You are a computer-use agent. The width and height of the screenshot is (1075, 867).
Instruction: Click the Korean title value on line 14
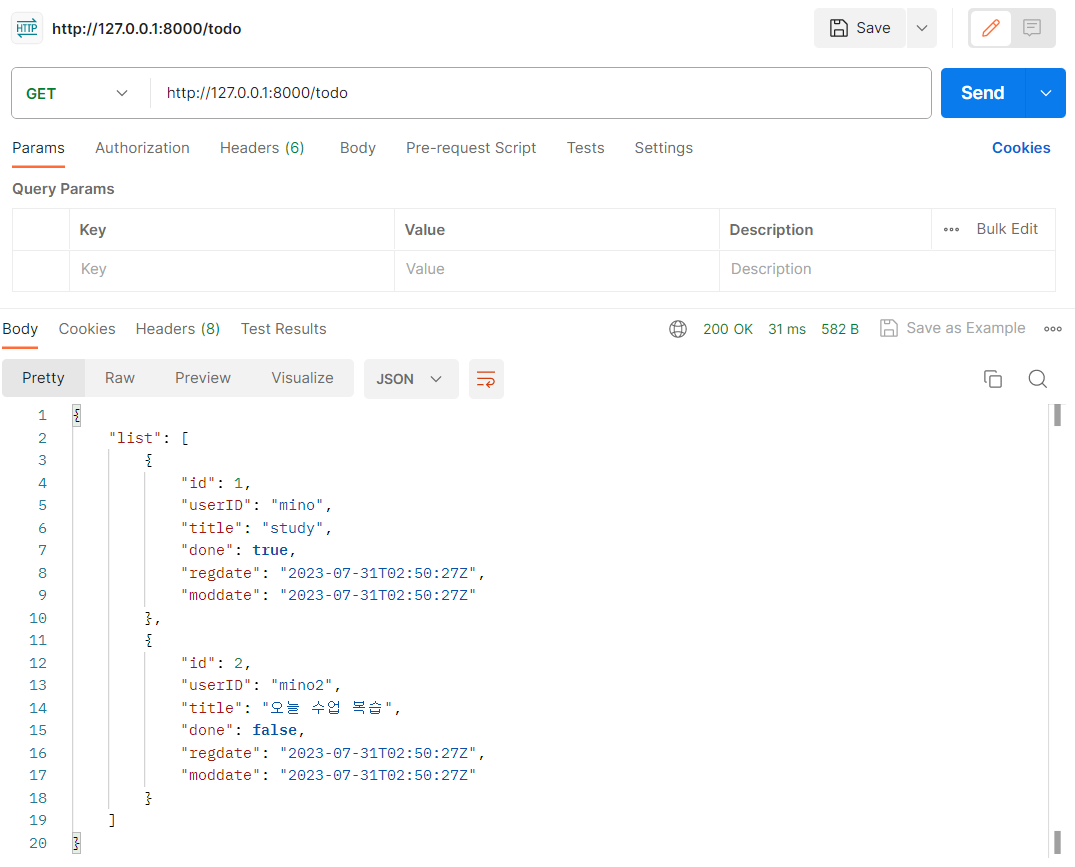tap(328, 708)
